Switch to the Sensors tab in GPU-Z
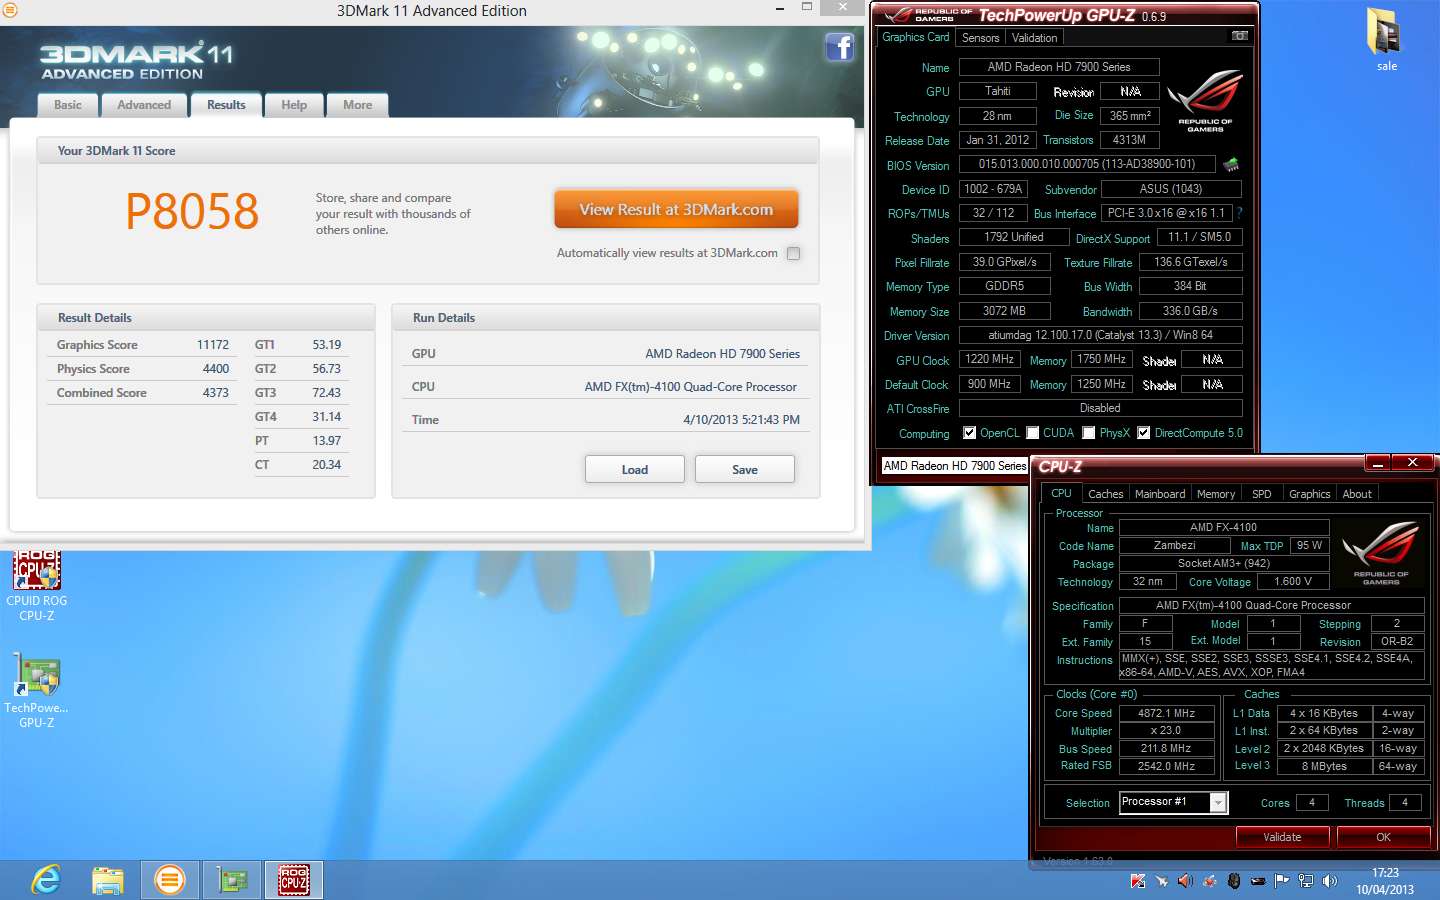The height and width of the screenshot is (900, 1440). tap(980, 38)
